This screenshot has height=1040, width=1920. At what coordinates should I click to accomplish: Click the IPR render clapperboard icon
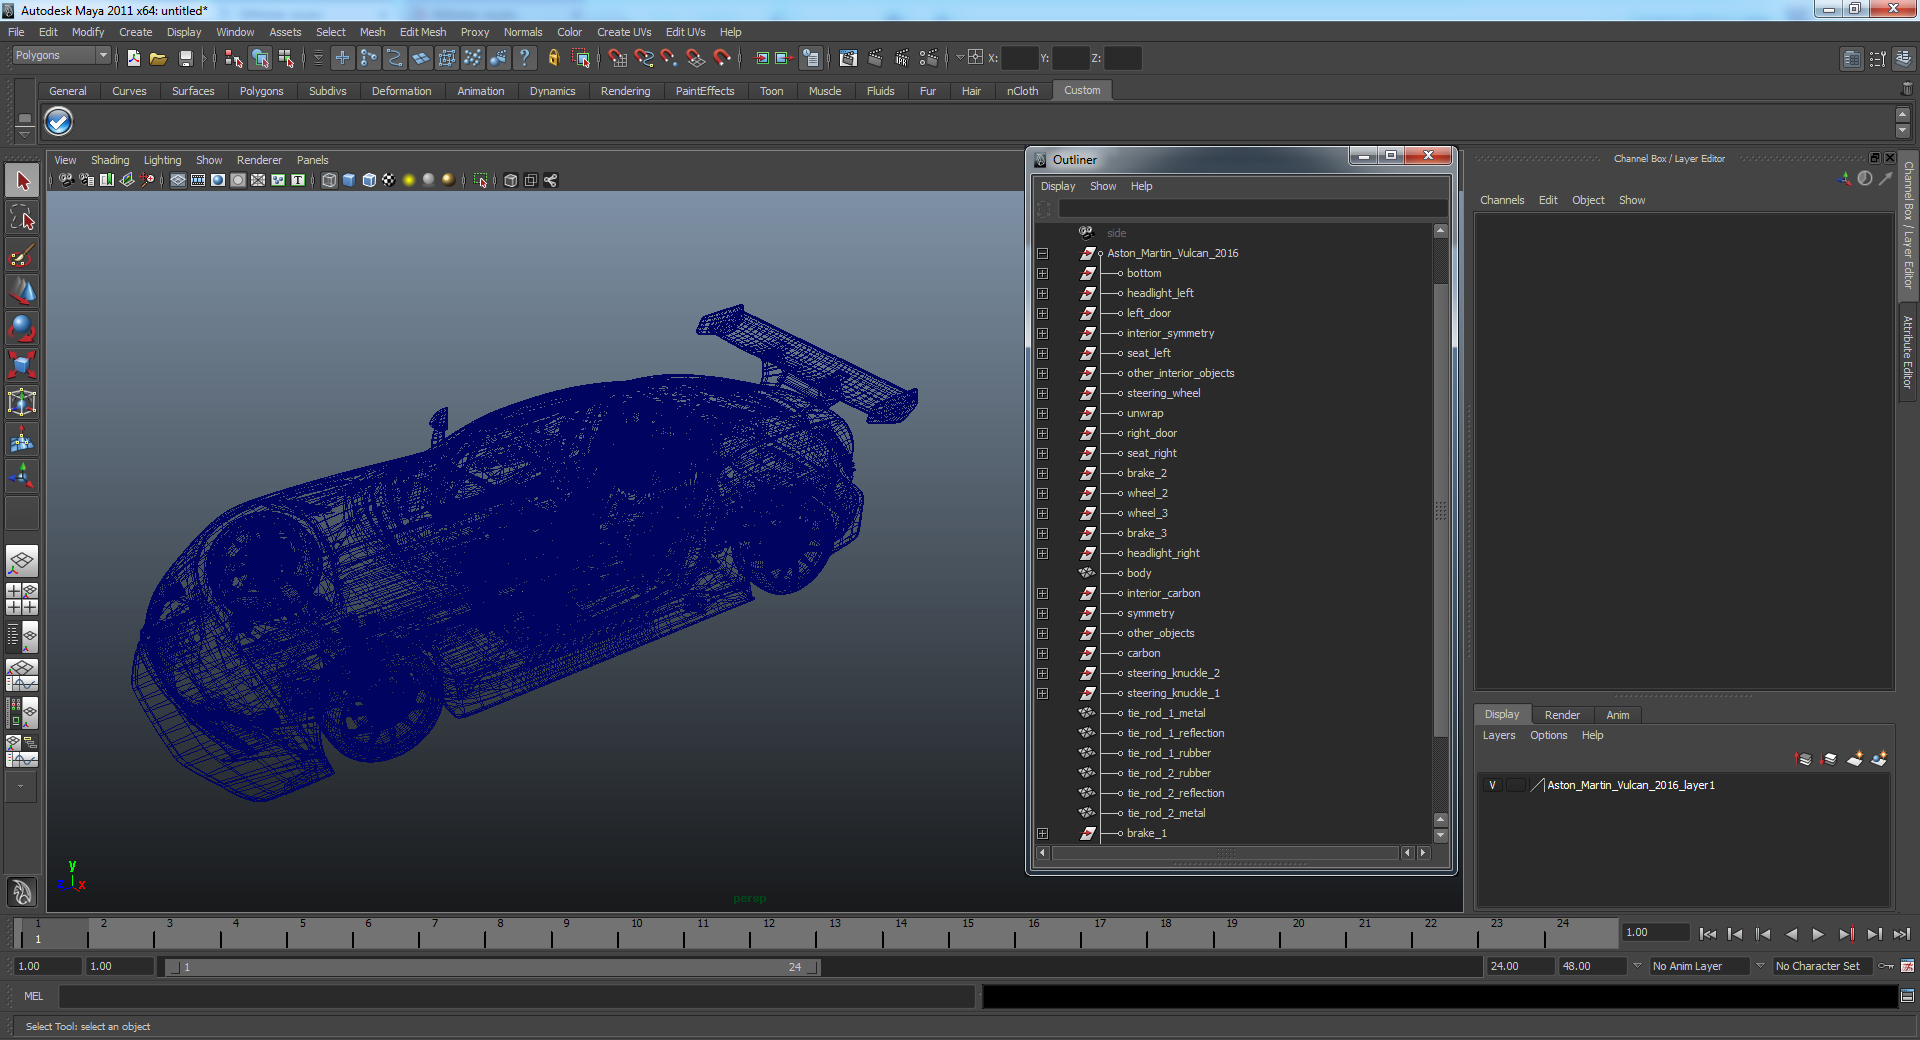902,58
